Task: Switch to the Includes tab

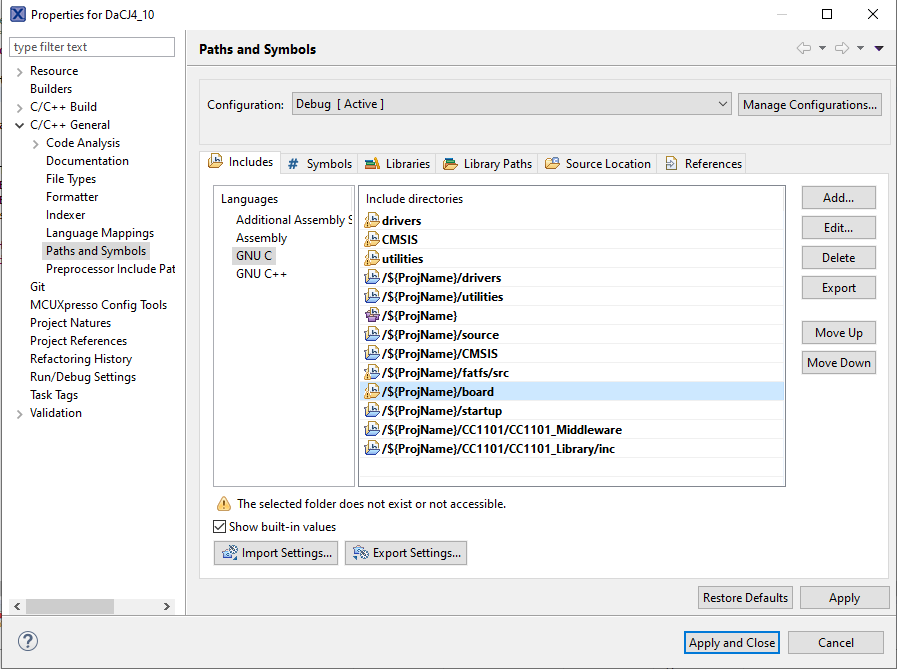Action: 240,162
